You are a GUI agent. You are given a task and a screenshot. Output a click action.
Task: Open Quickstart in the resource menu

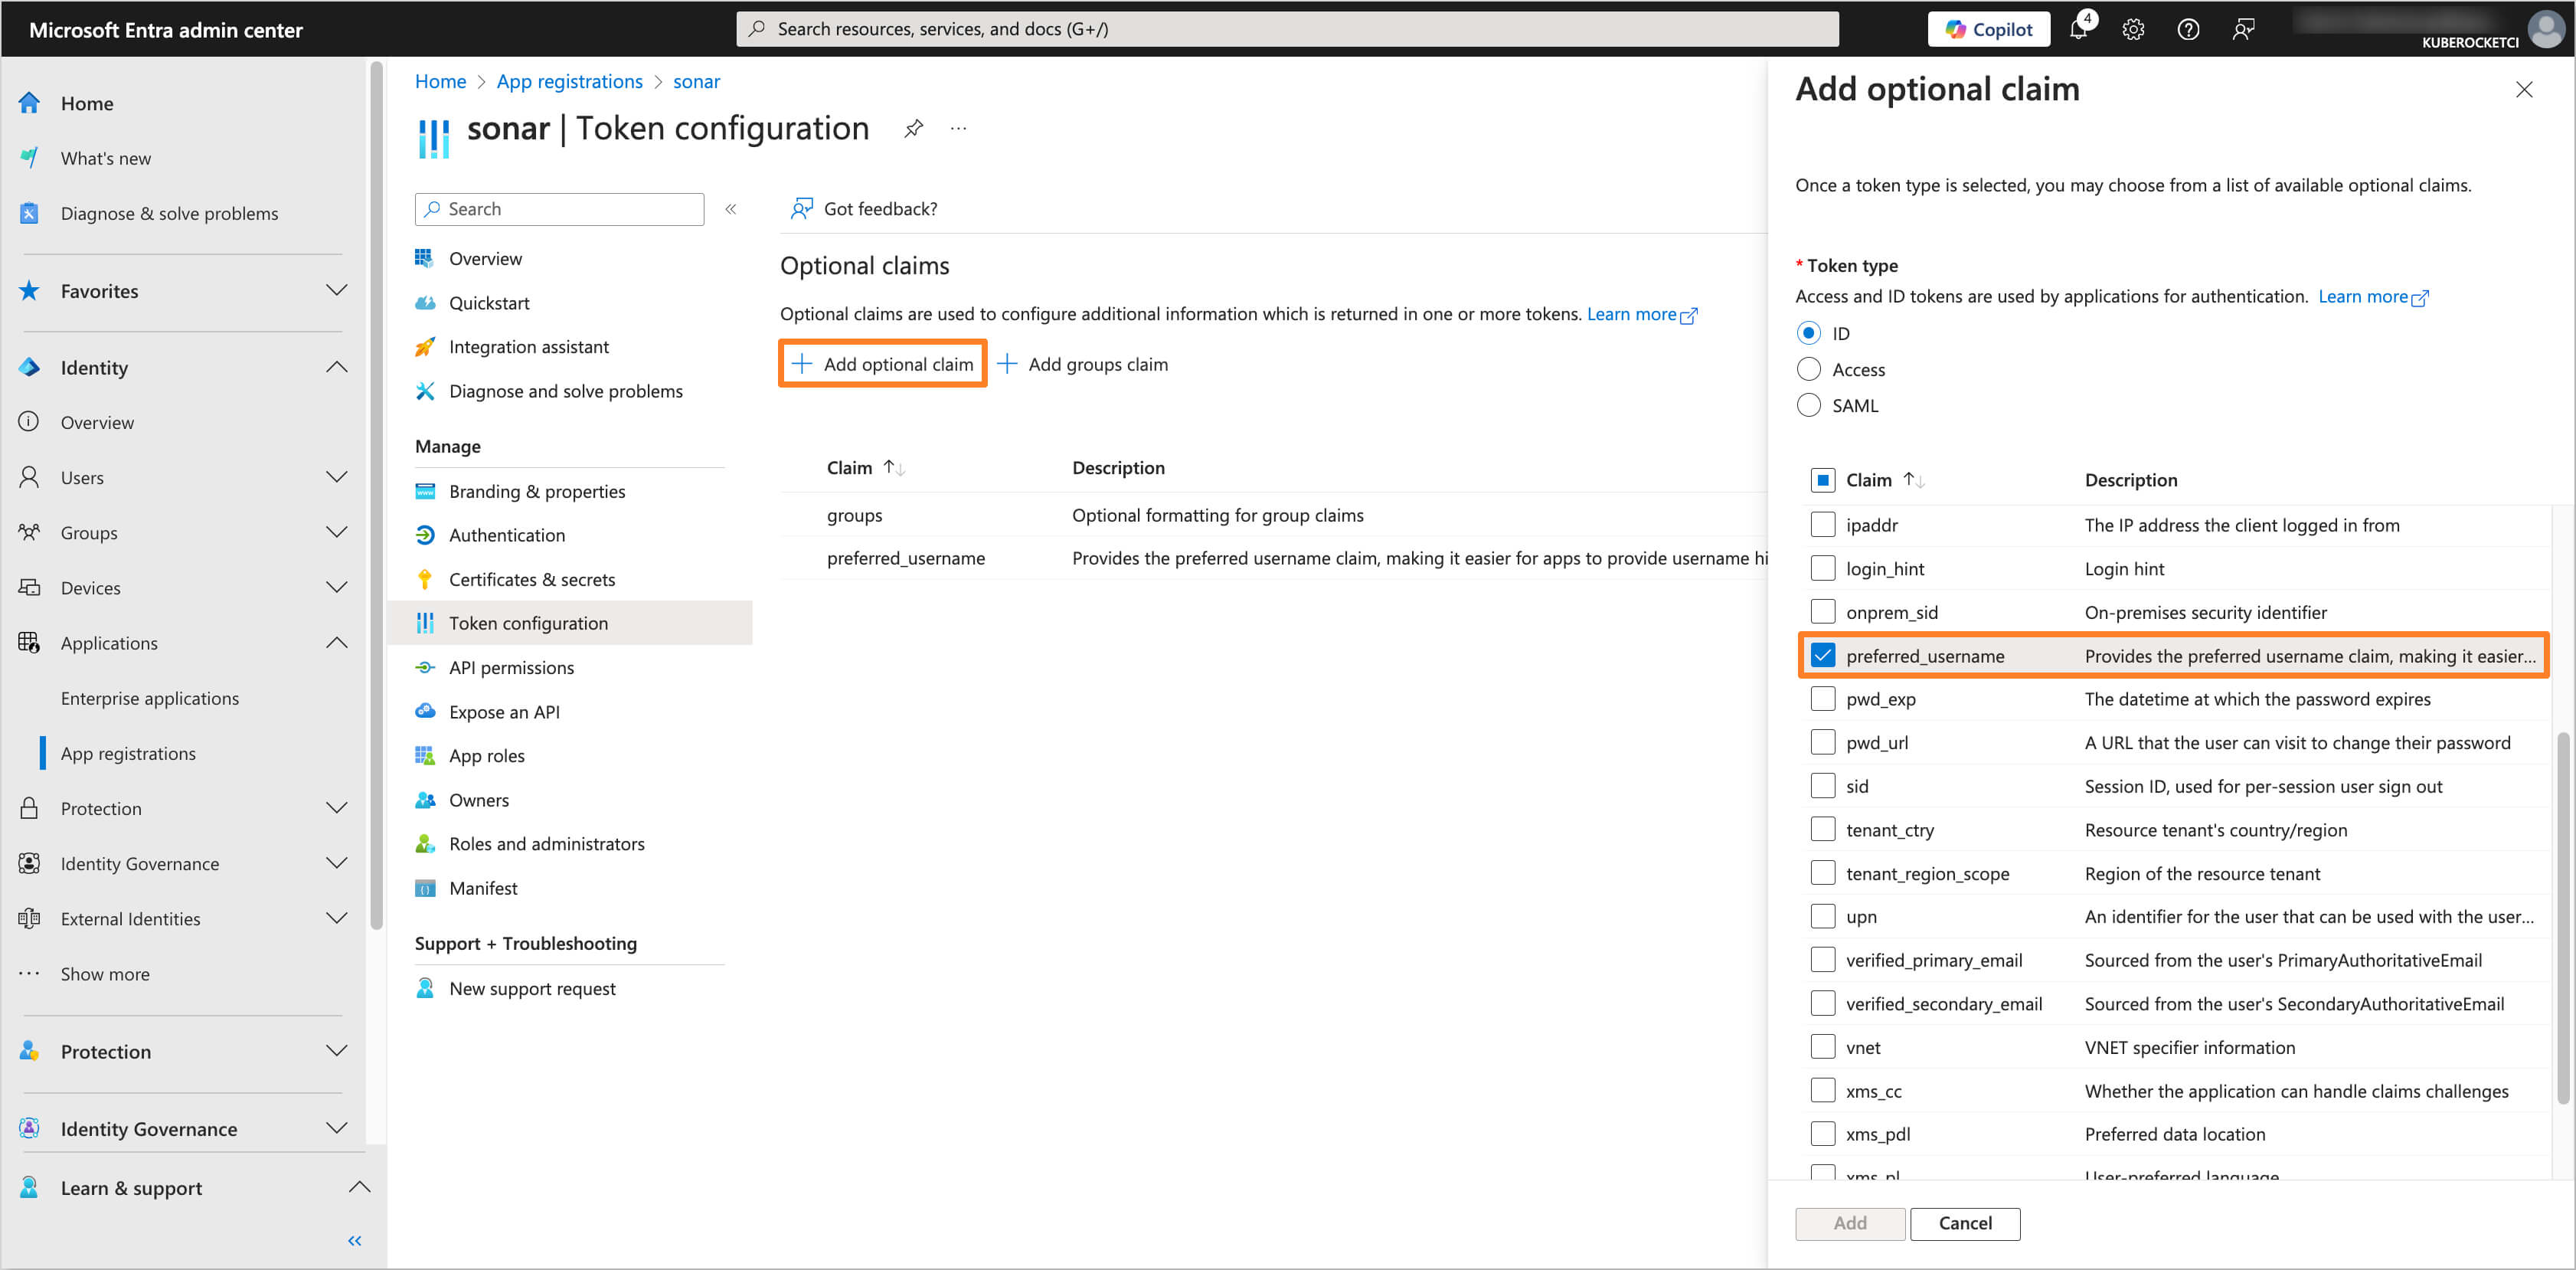(x=489, y=303)
